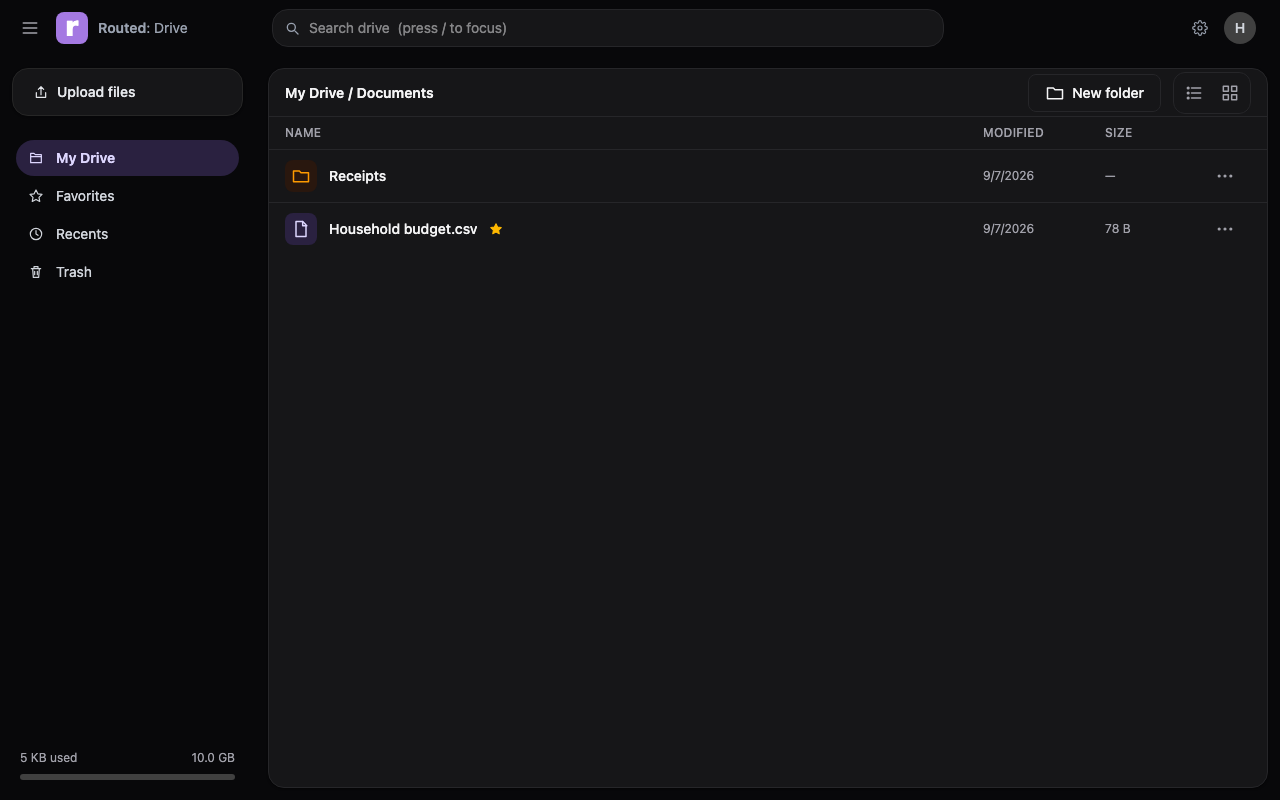Select My Drive in the sidebar
Viewport: 1280px width, 800px height.
point(127,158)
